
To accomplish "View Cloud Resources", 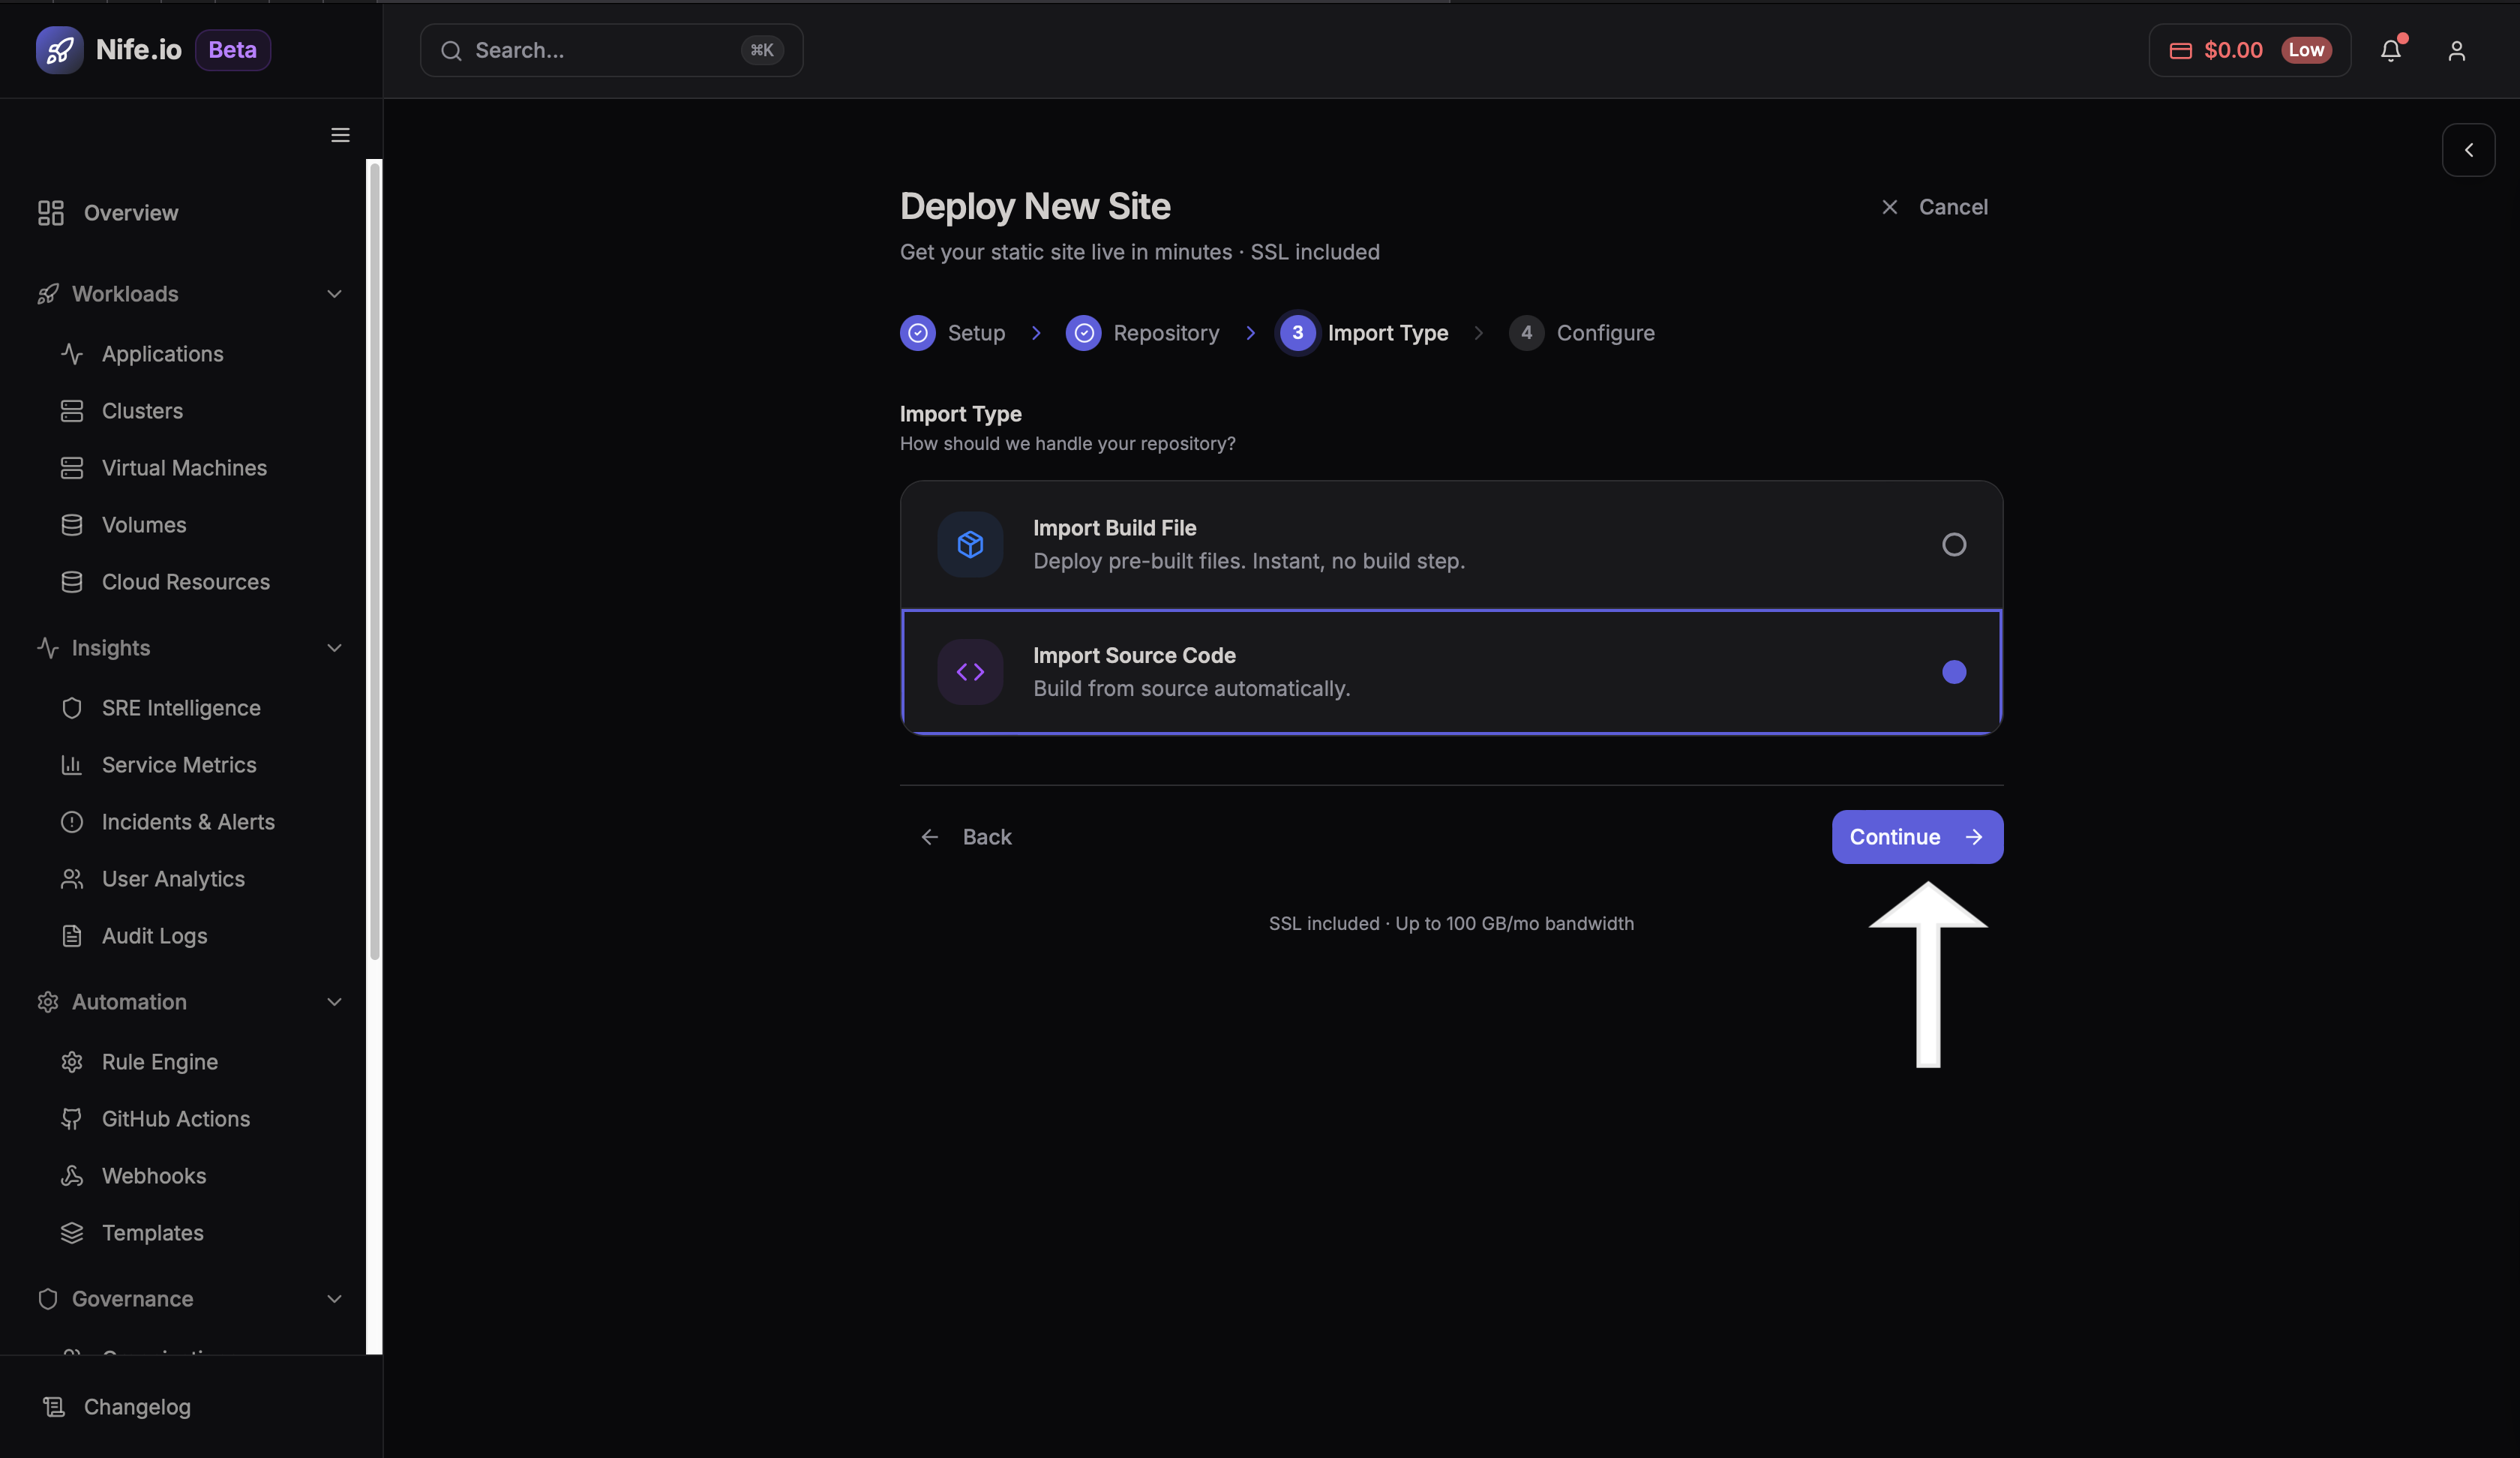I will tap(185, 581).
